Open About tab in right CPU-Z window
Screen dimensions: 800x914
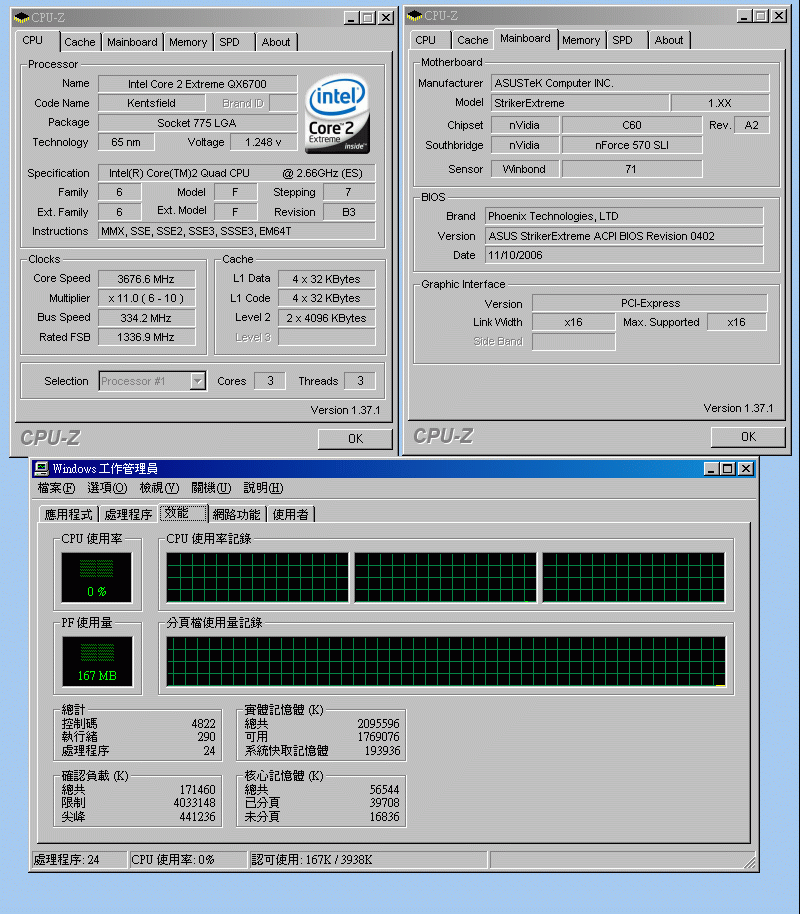pos(669,40)
